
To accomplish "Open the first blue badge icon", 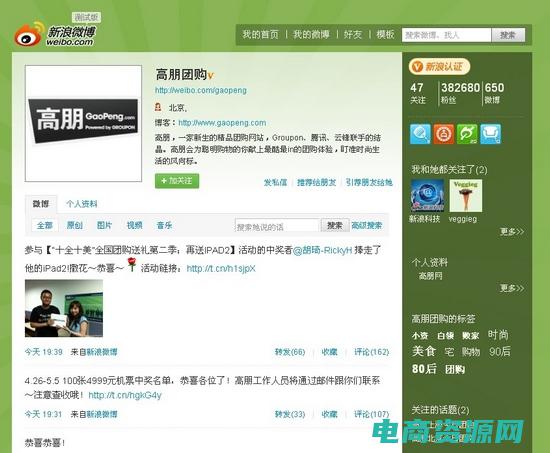I will point(420,134).
